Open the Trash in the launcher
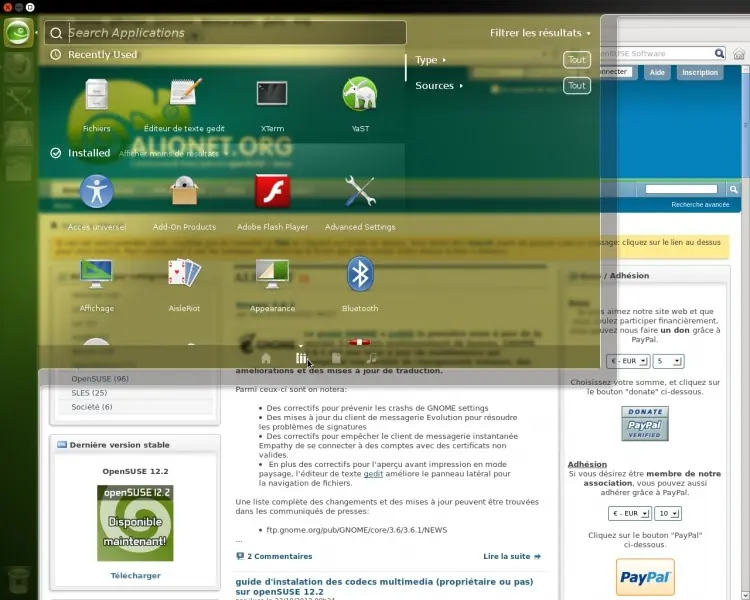750x600 pixels. pos(19,580)
